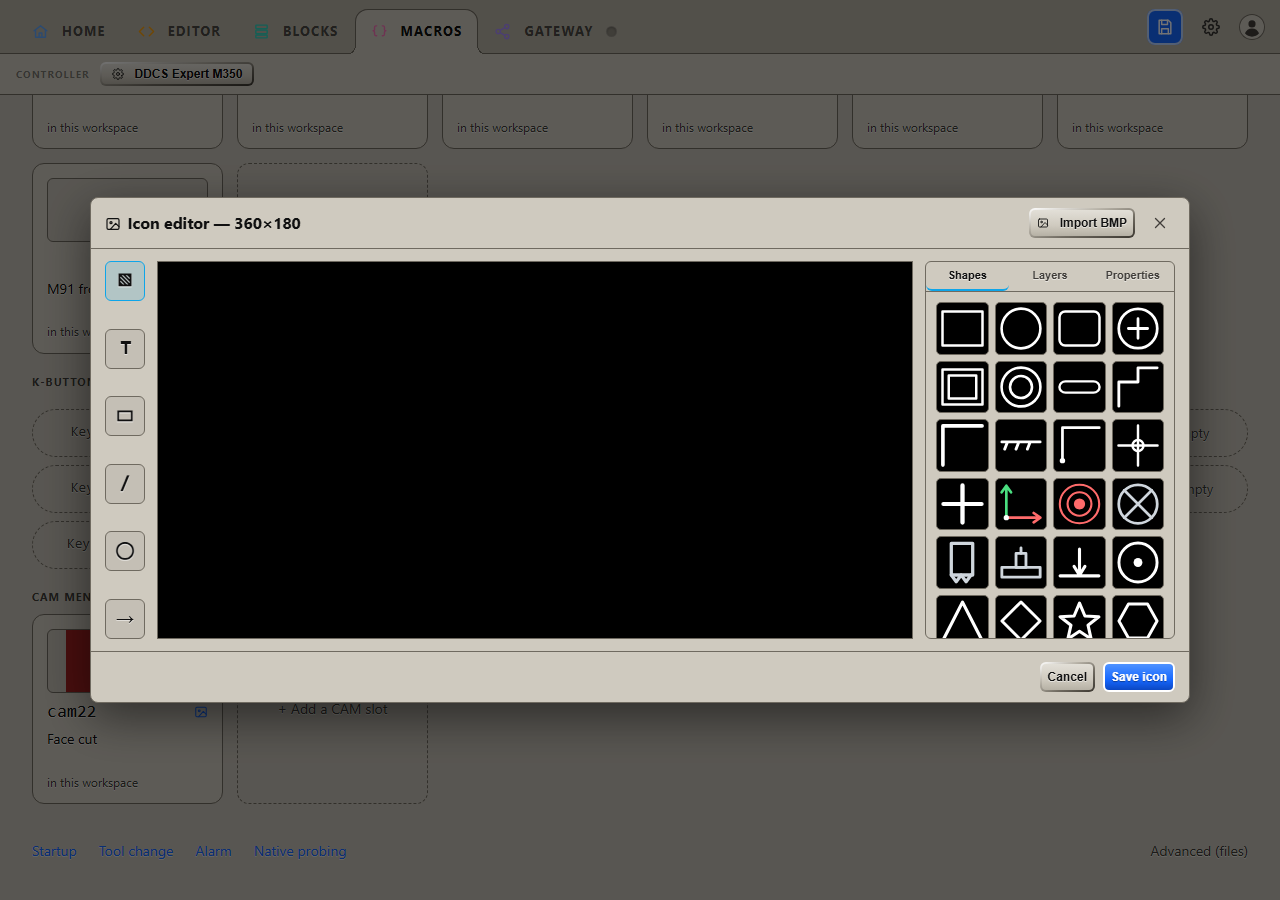Open the Gateway tab

pyautogui.click(x=555, y=31)
